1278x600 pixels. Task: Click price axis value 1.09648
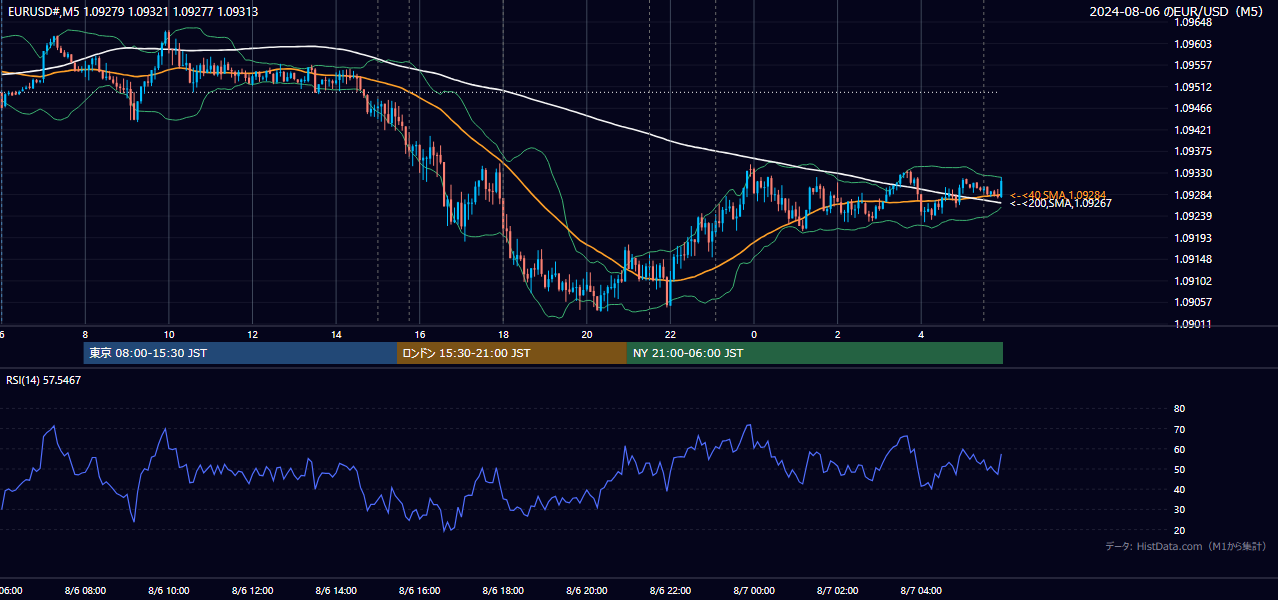(x=1193, y=22)
